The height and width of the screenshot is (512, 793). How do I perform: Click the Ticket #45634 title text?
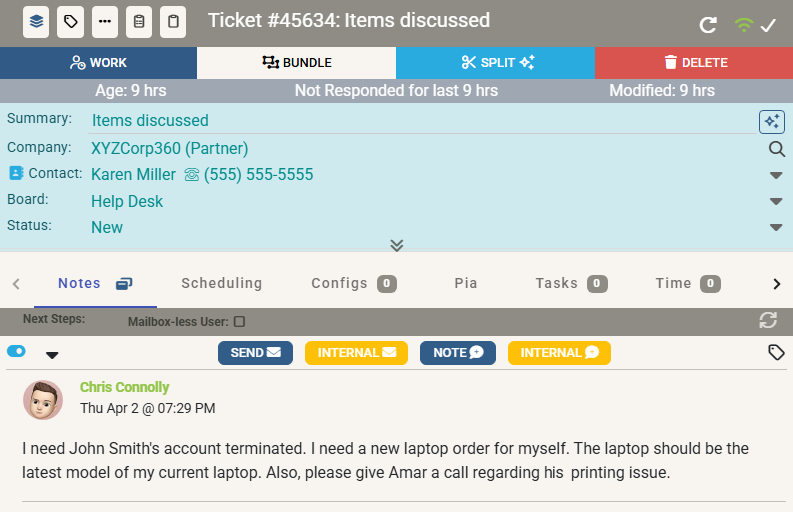point(349,21)
